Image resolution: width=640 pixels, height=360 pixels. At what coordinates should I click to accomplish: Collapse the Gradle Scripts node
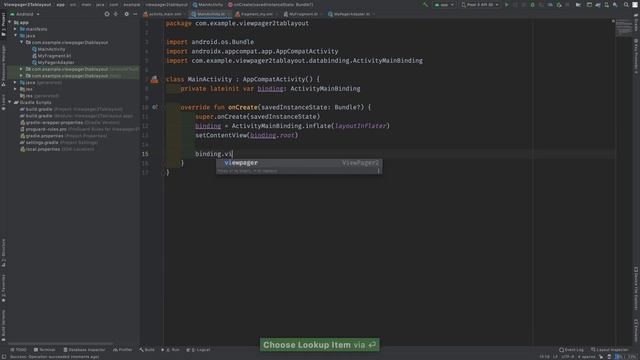coord(10,102)
